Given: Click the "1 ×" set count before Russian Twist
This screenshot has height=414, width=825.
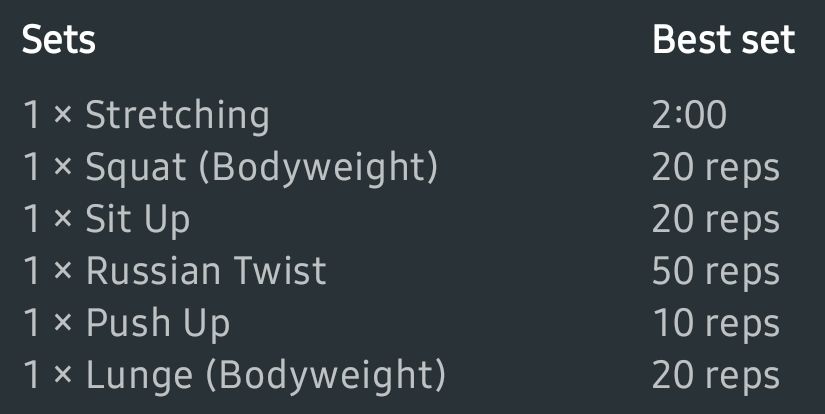Looking at the screenshot, I should click(x=47, y=271).
